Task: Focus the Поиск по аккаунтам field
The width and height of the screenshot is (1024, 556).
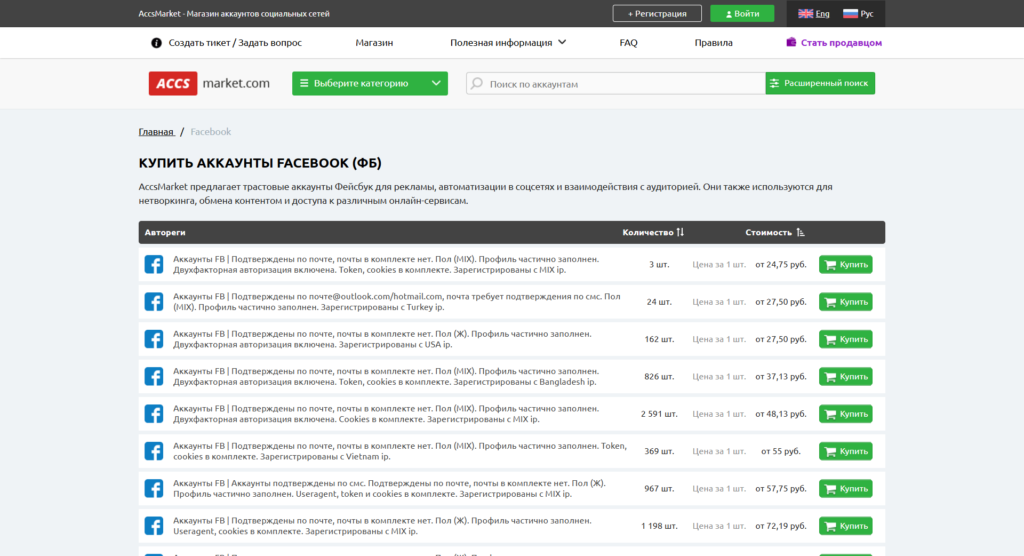Action: (615, 83)
